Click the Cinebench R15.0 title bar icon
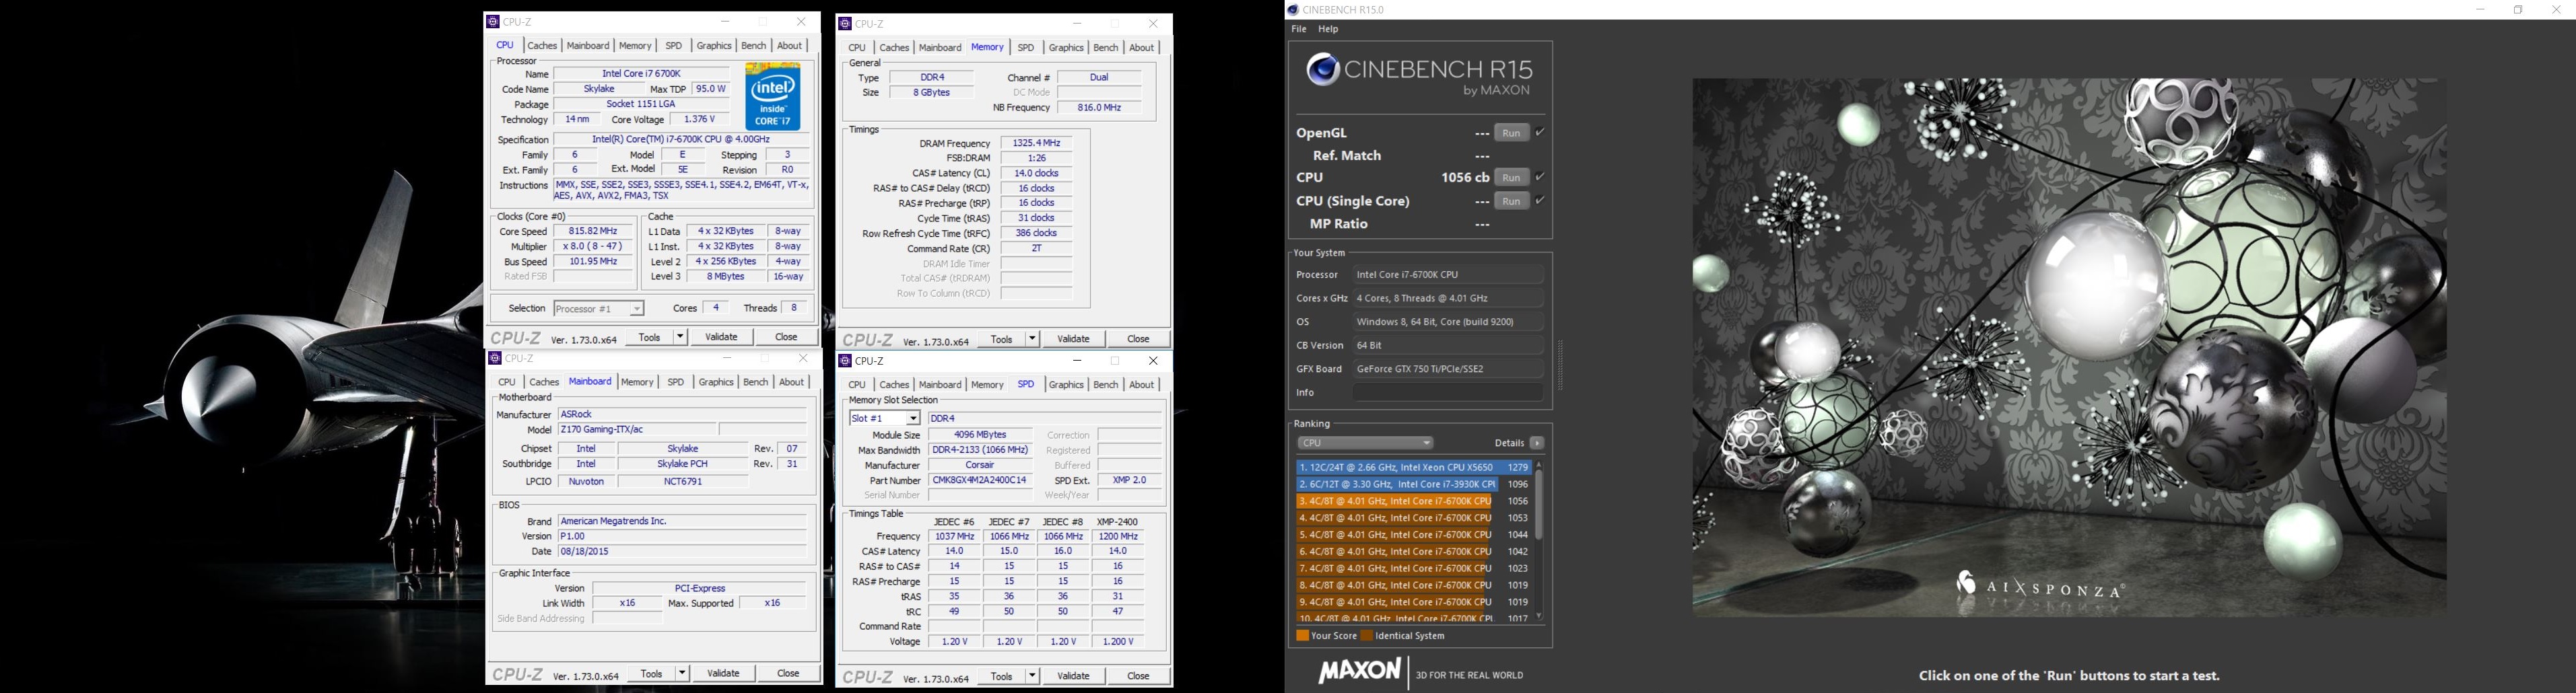This screenshot has height=693, width=2576. [x=1293, y=10]
